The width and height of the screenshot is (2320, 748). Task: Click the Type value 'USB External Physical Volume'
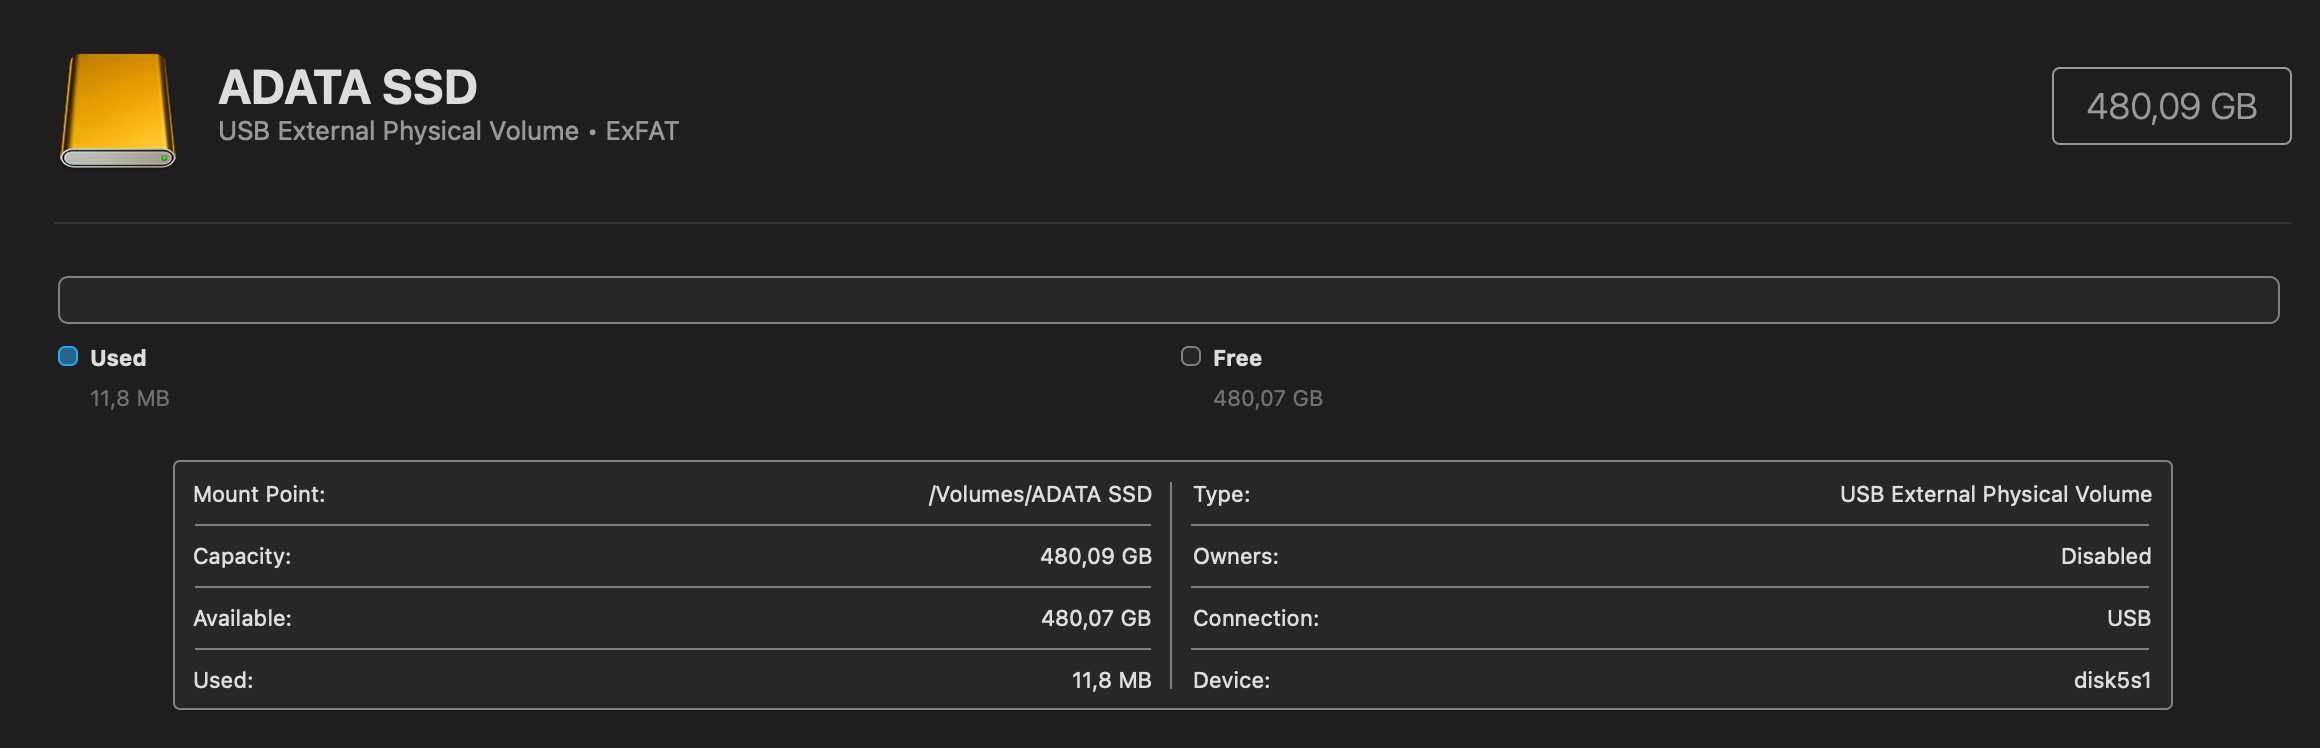(1996, 494)
